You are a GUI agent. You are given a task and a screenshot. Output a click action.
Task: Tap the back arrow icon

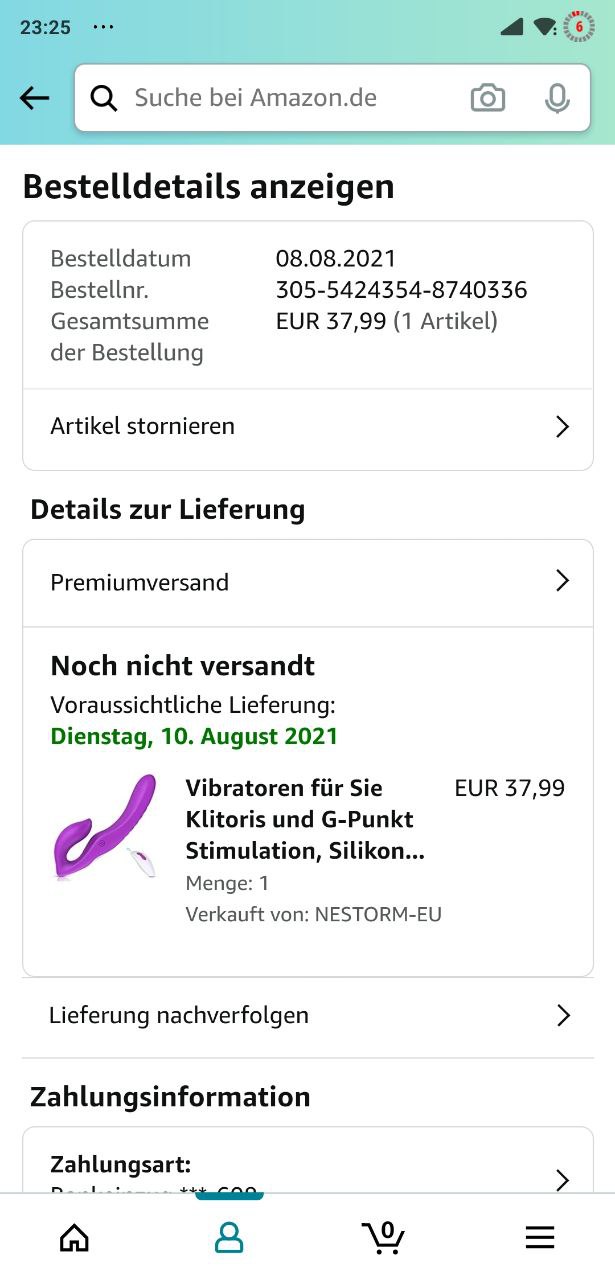pos(34,97)
